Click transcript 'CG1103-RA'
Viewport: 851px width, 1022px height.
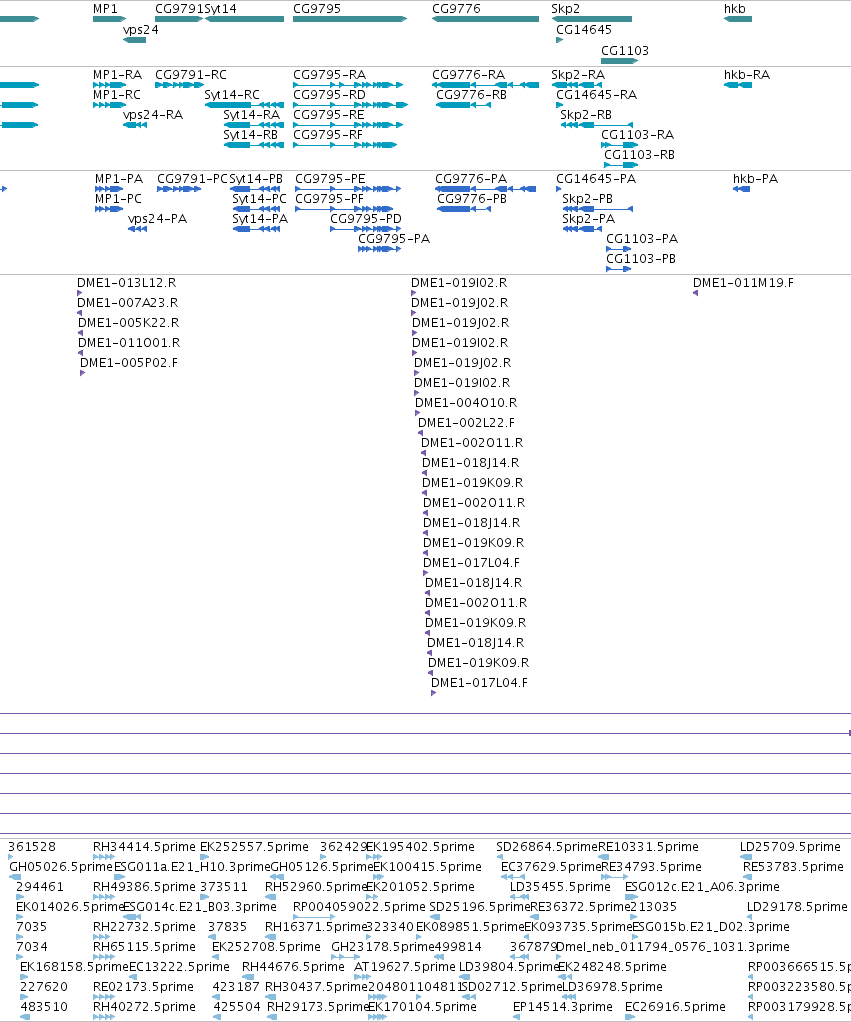tap(637, 135)
